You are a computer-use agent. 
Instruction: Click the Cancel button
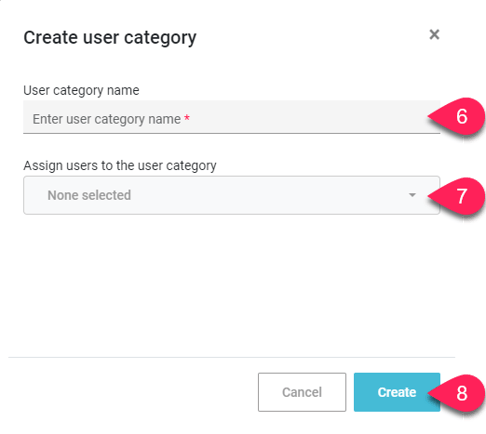click(302, 392)
